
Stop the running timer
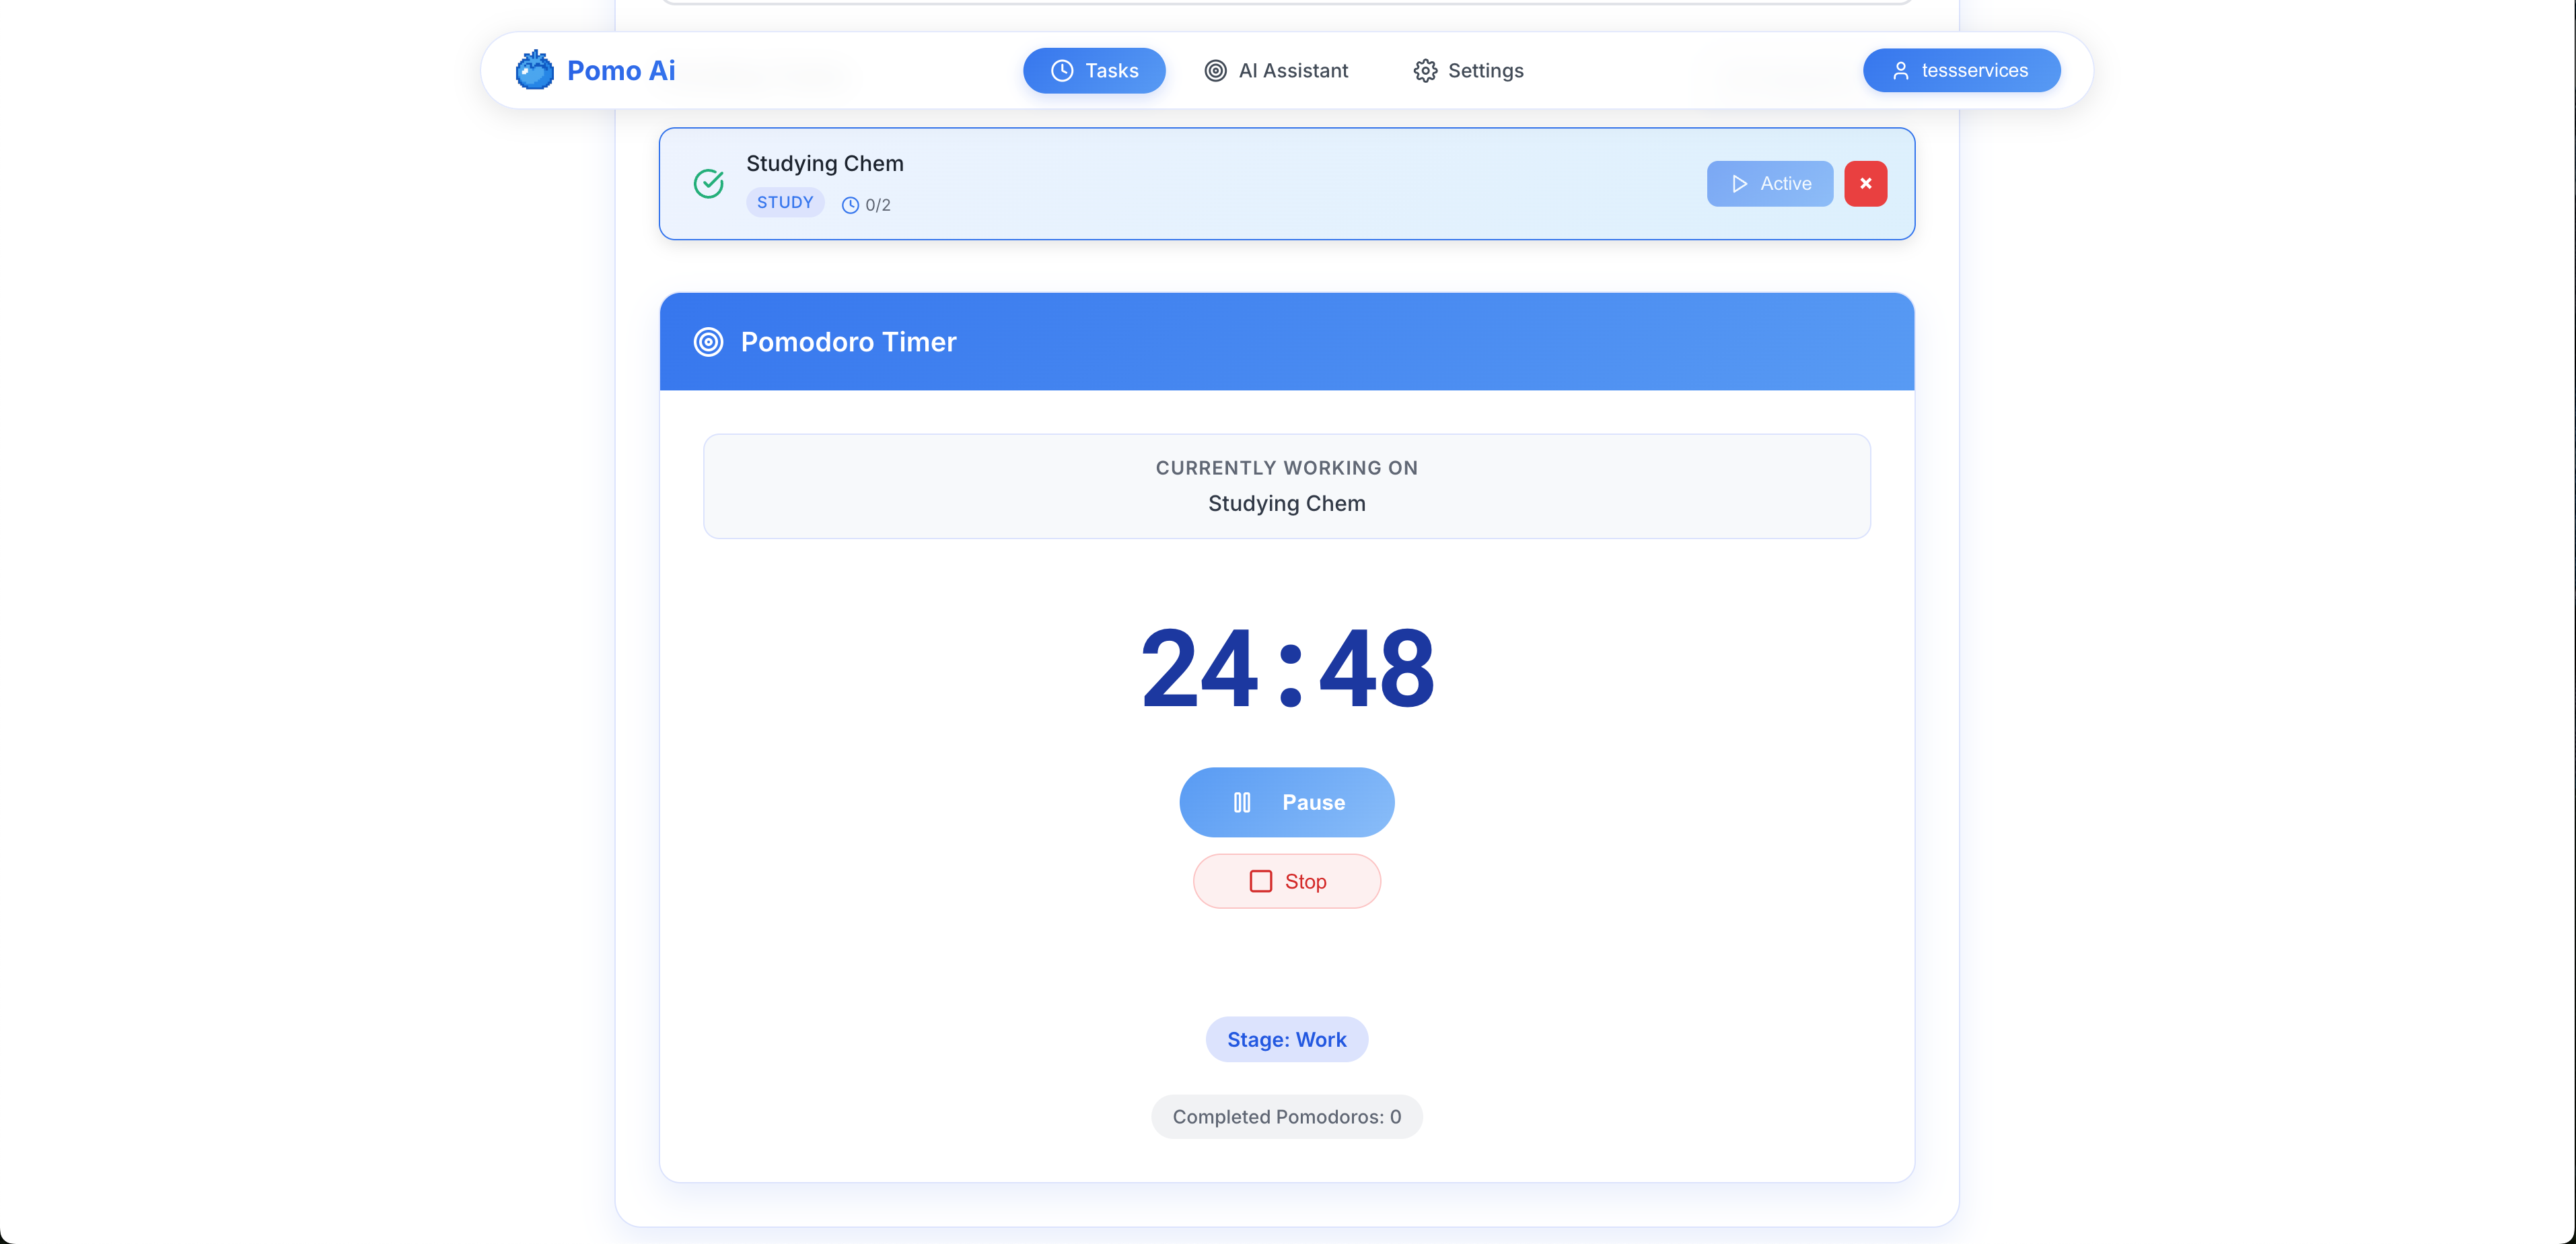tap(1286, 881)
